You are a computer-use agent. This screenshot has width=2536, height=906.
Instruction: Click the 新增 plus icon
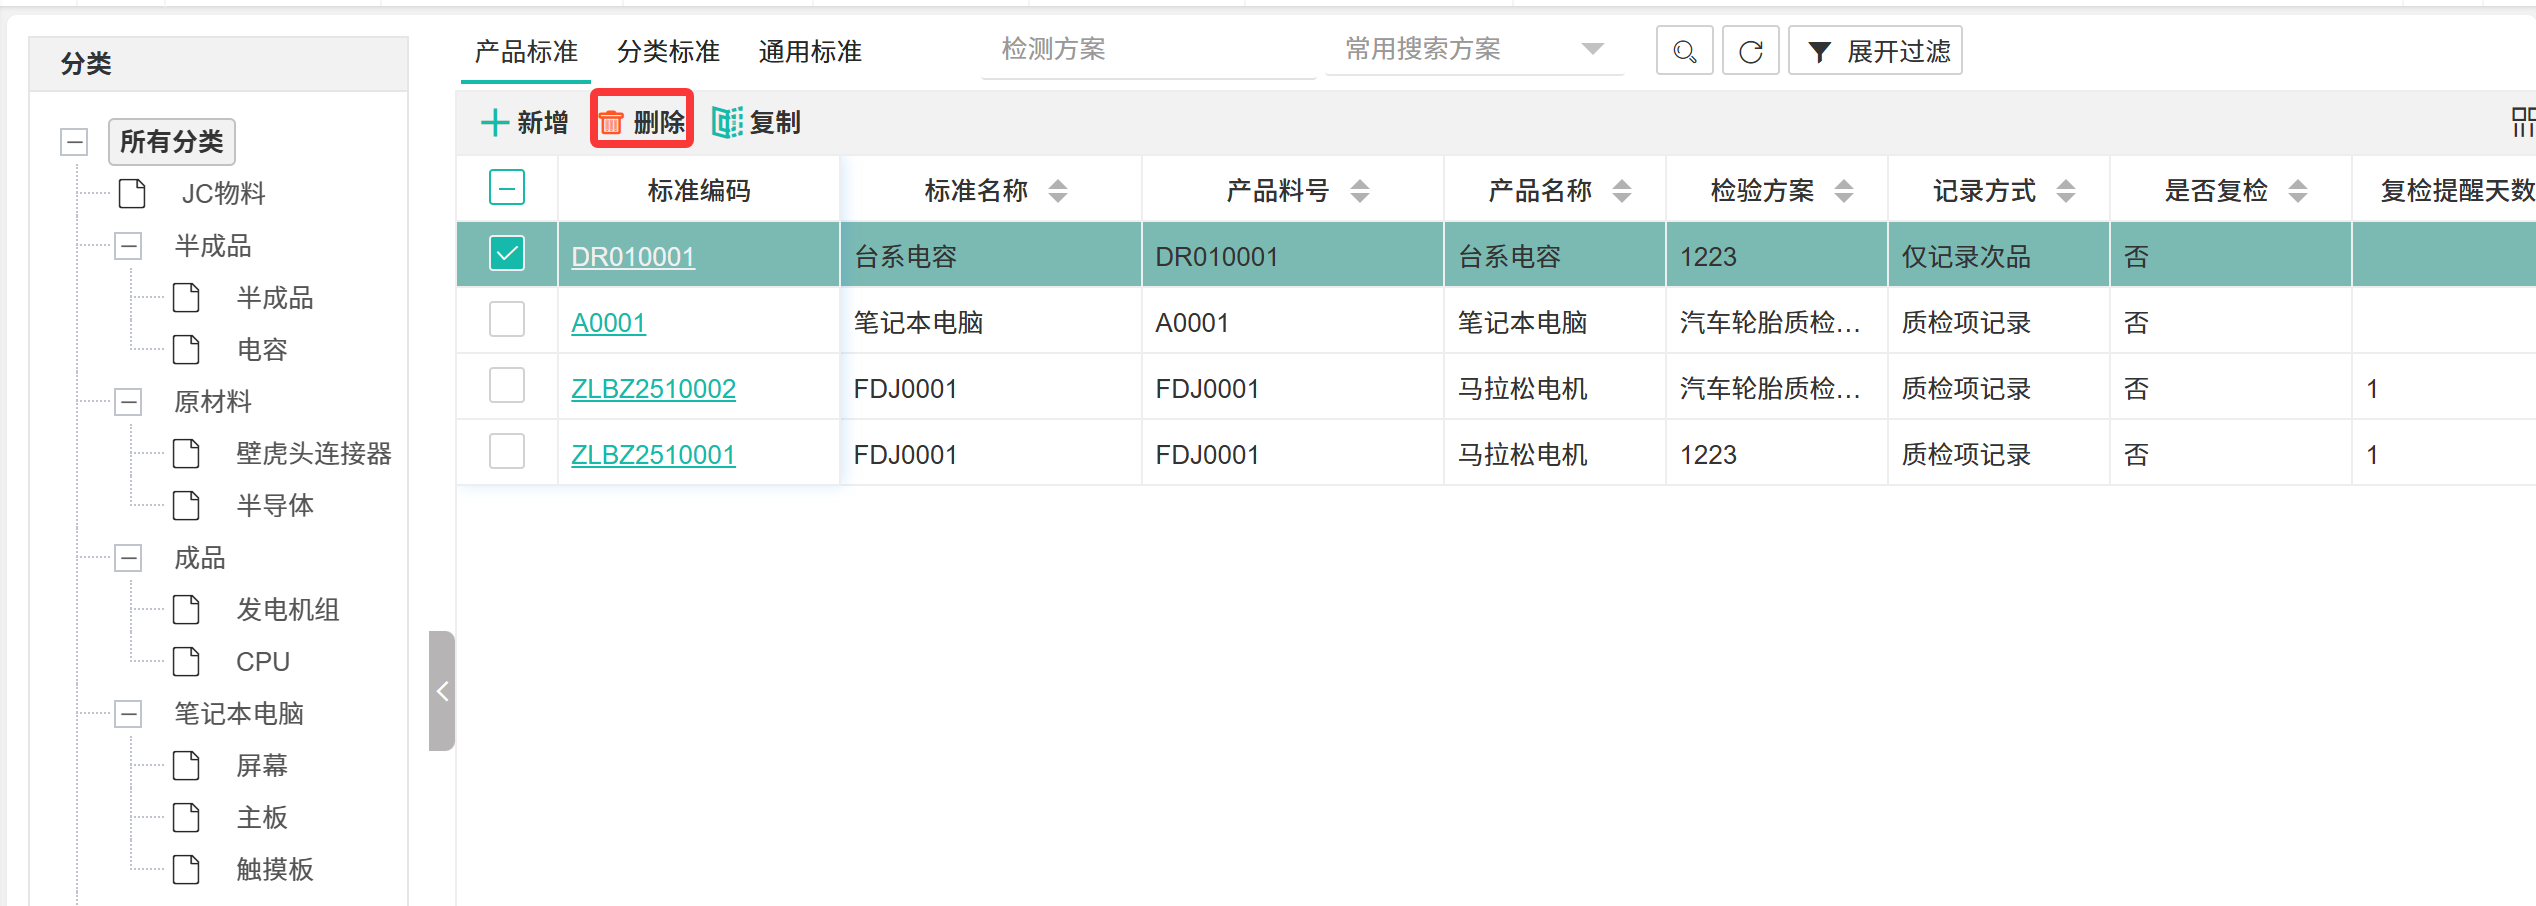pos(495,123)
